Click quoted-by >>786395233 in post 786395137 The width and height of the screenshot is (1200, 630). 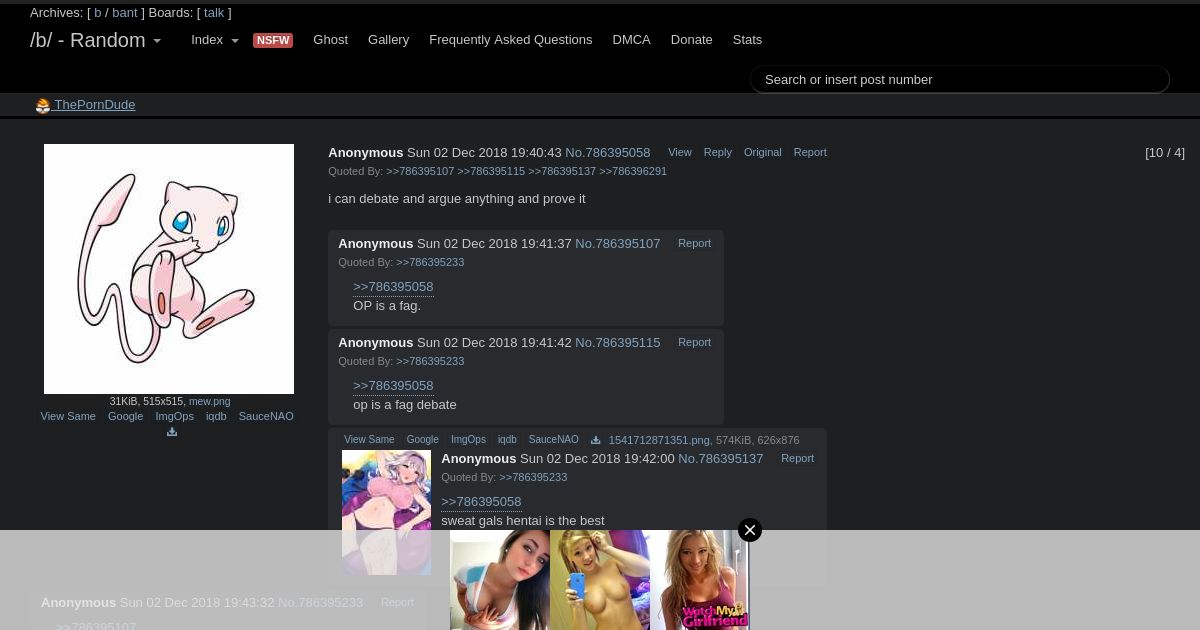tap(533, 477)
